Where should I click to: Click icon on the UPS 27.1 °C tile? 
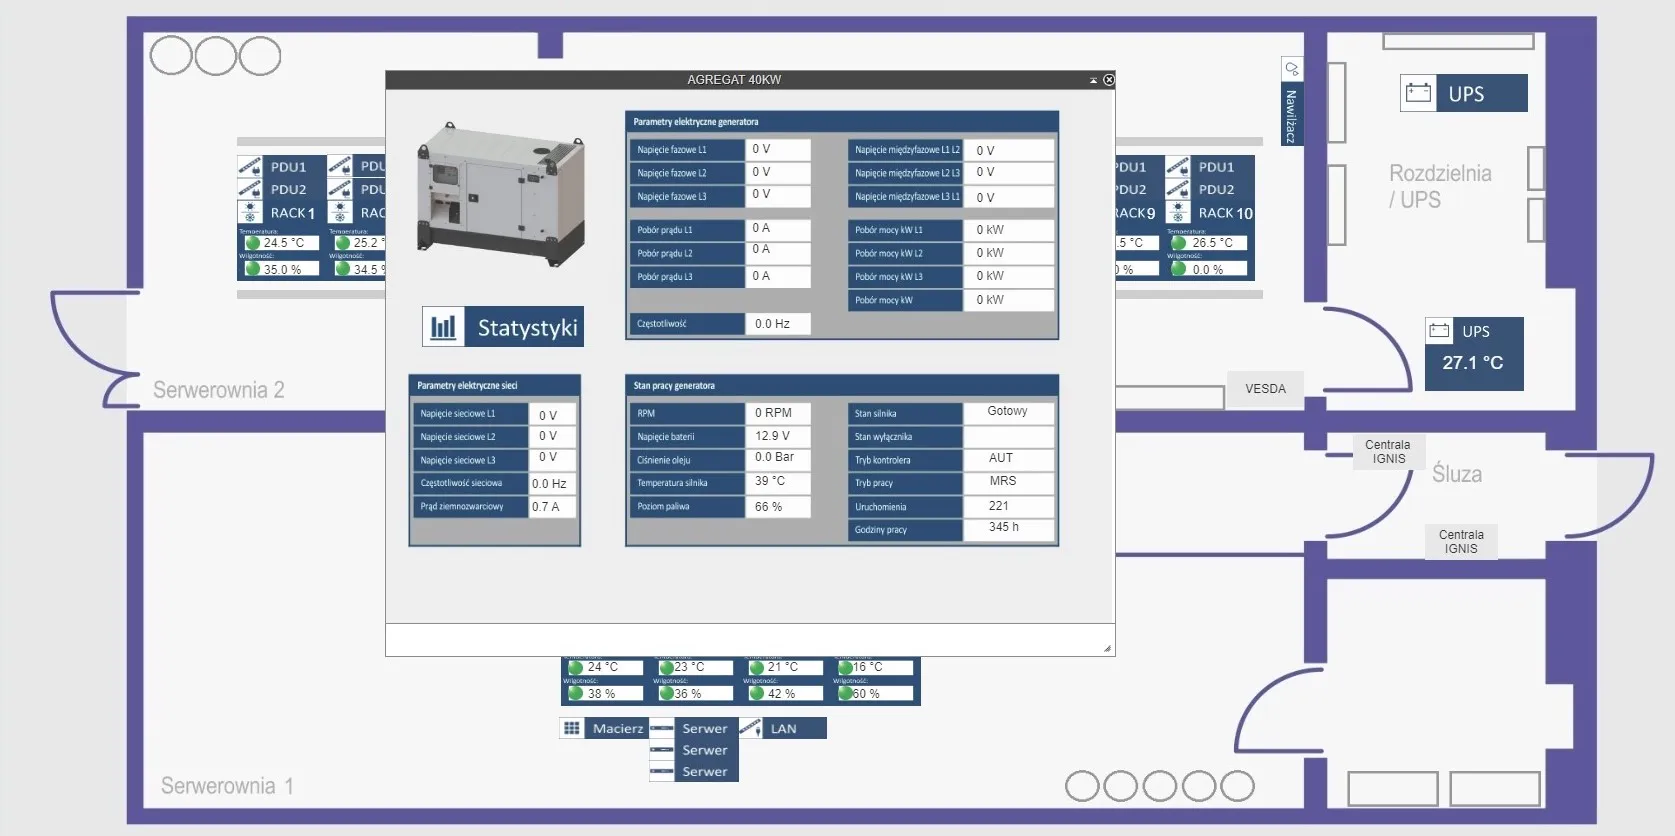tap(1439, 331)
